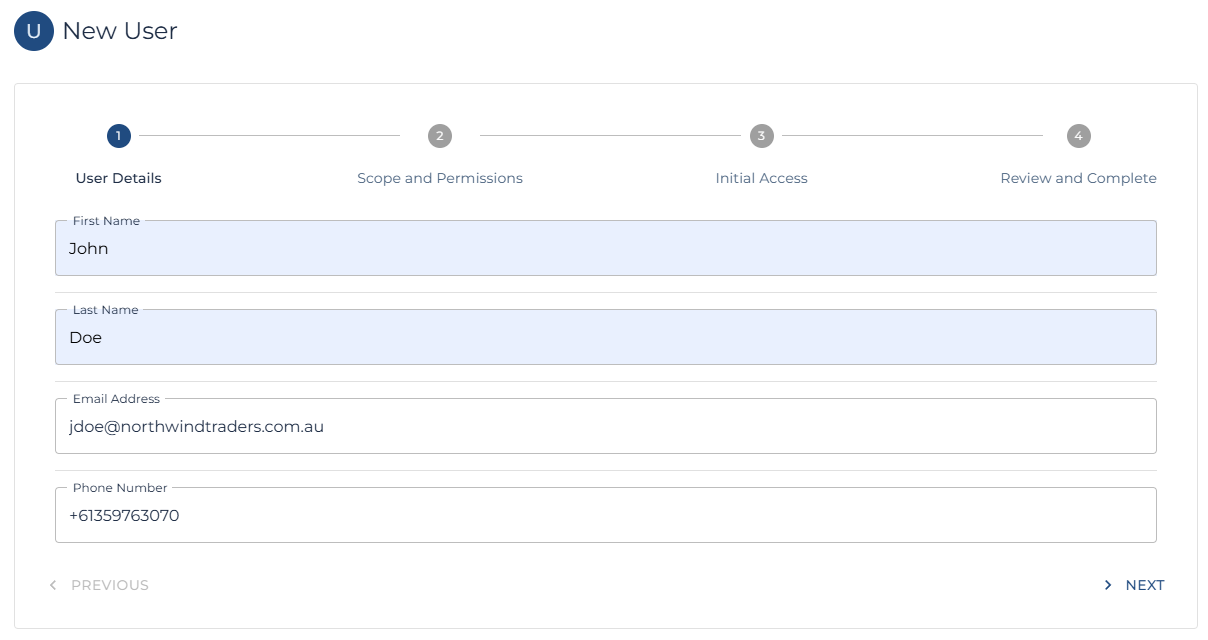Select the Review and Complete step label
Viewport: 1208px width, 640px height.
coord(1078,178)
